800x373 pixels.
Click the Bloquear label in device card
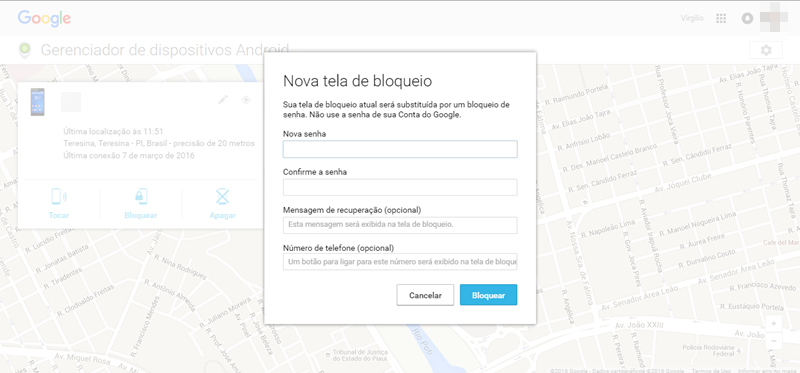(141, 215)
